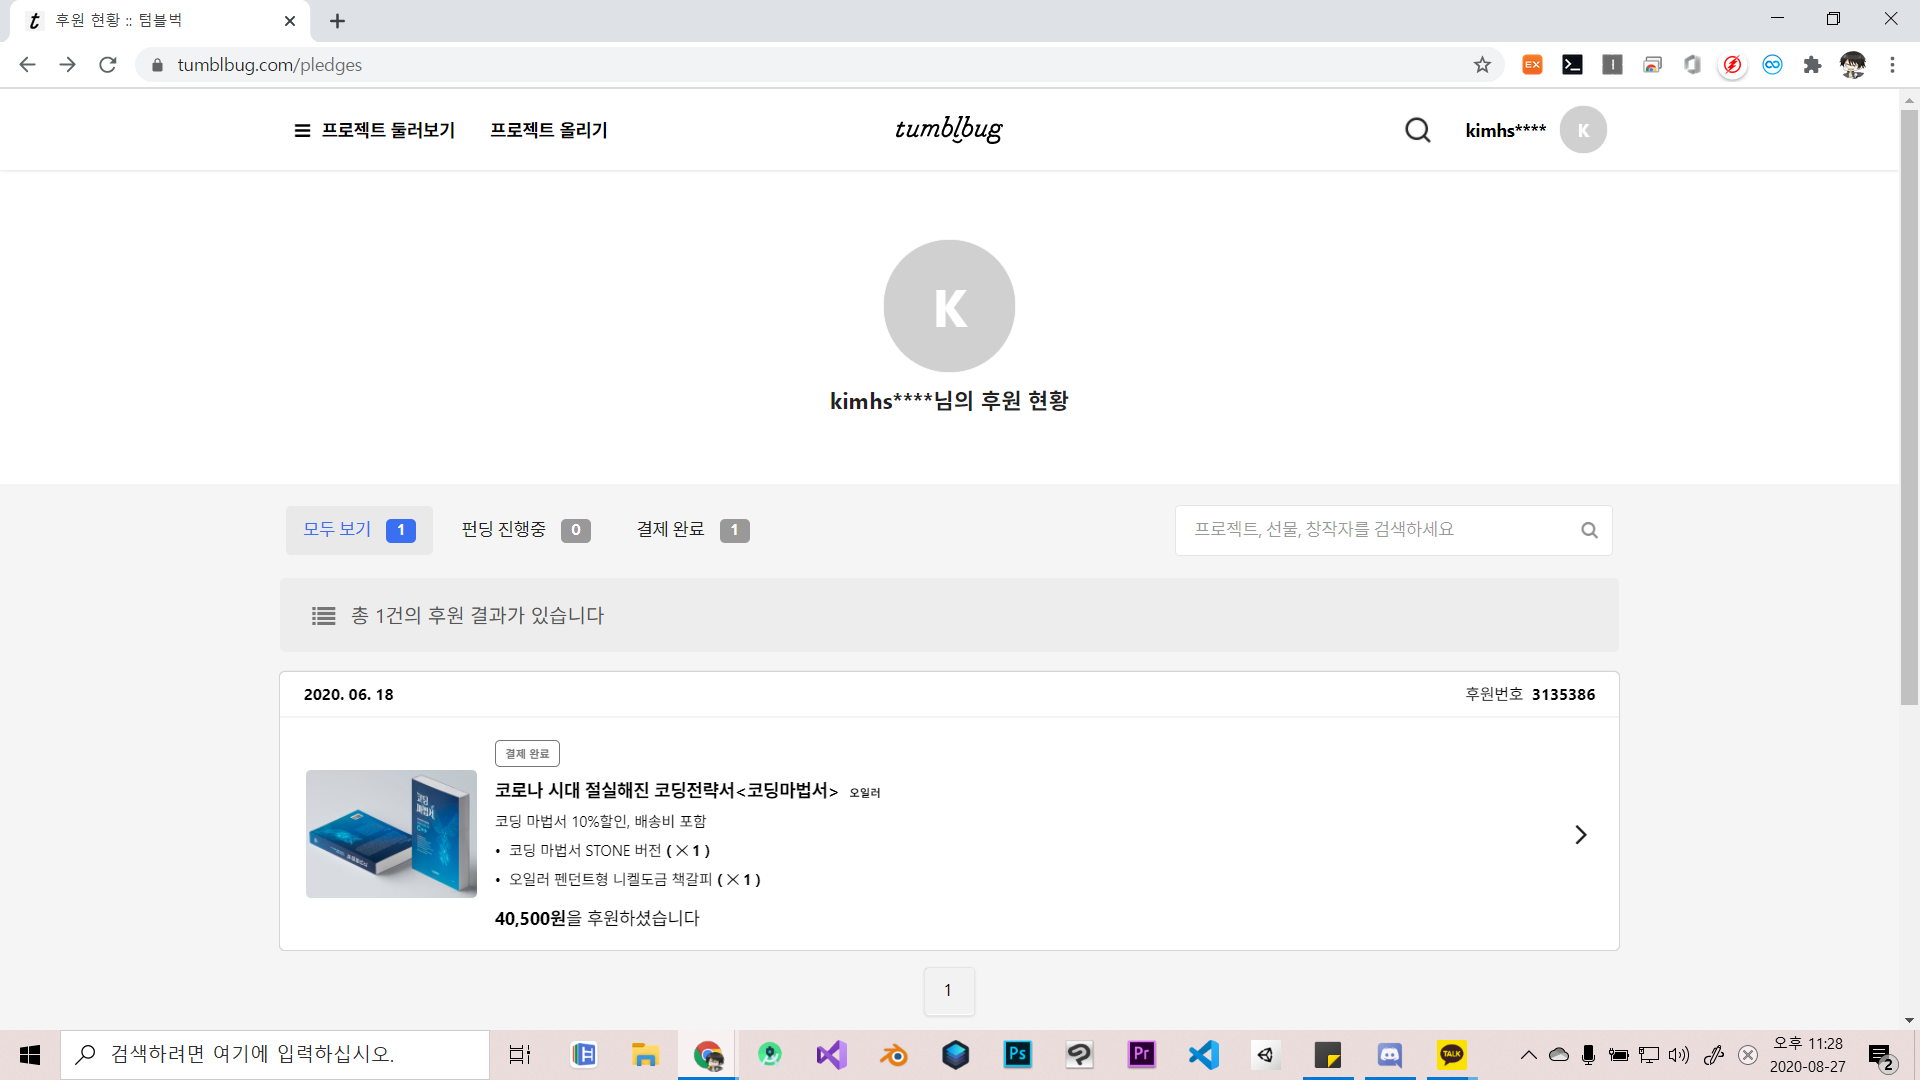Click search icon inside pledge search box
Viewport: 1920px width, 1080px height.
[x=1589, y=530]
